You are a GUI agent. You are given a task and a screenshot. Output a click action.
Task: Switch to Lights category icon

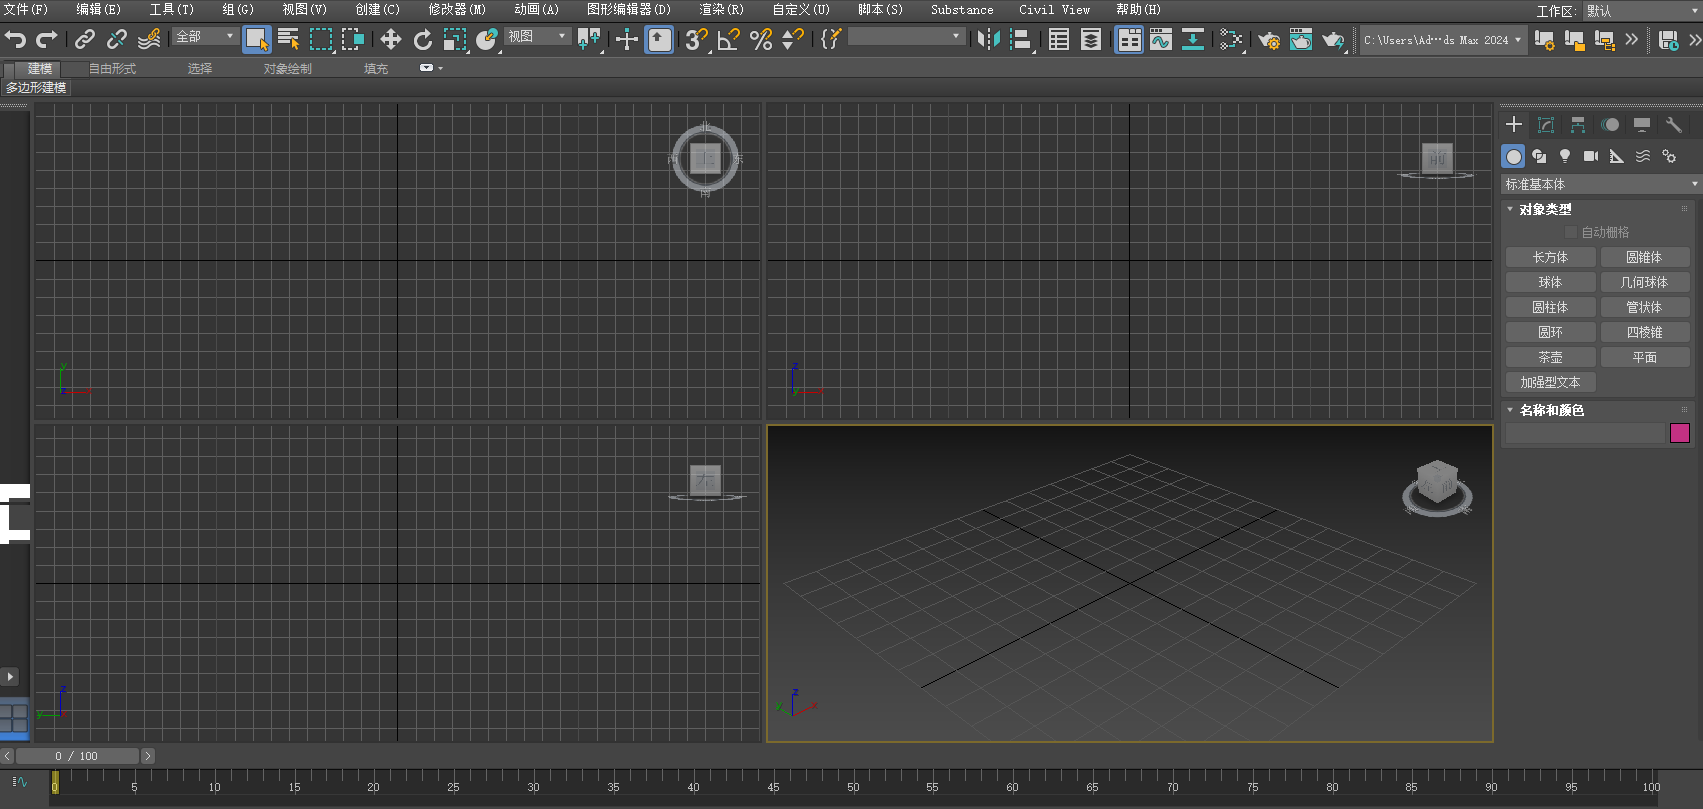(1565, 156)
